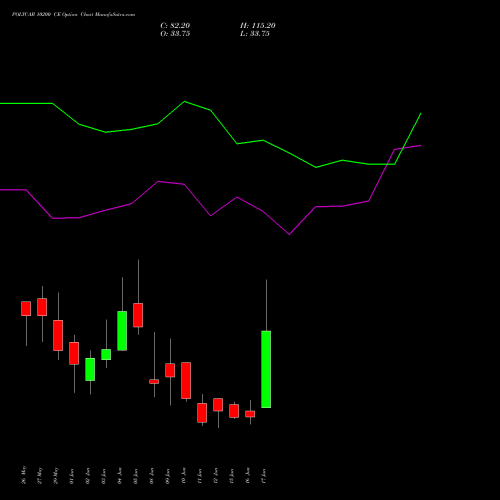Click the 10 Jun date label
This screenshot has width=500, height=500.
[x=184, y=476]
